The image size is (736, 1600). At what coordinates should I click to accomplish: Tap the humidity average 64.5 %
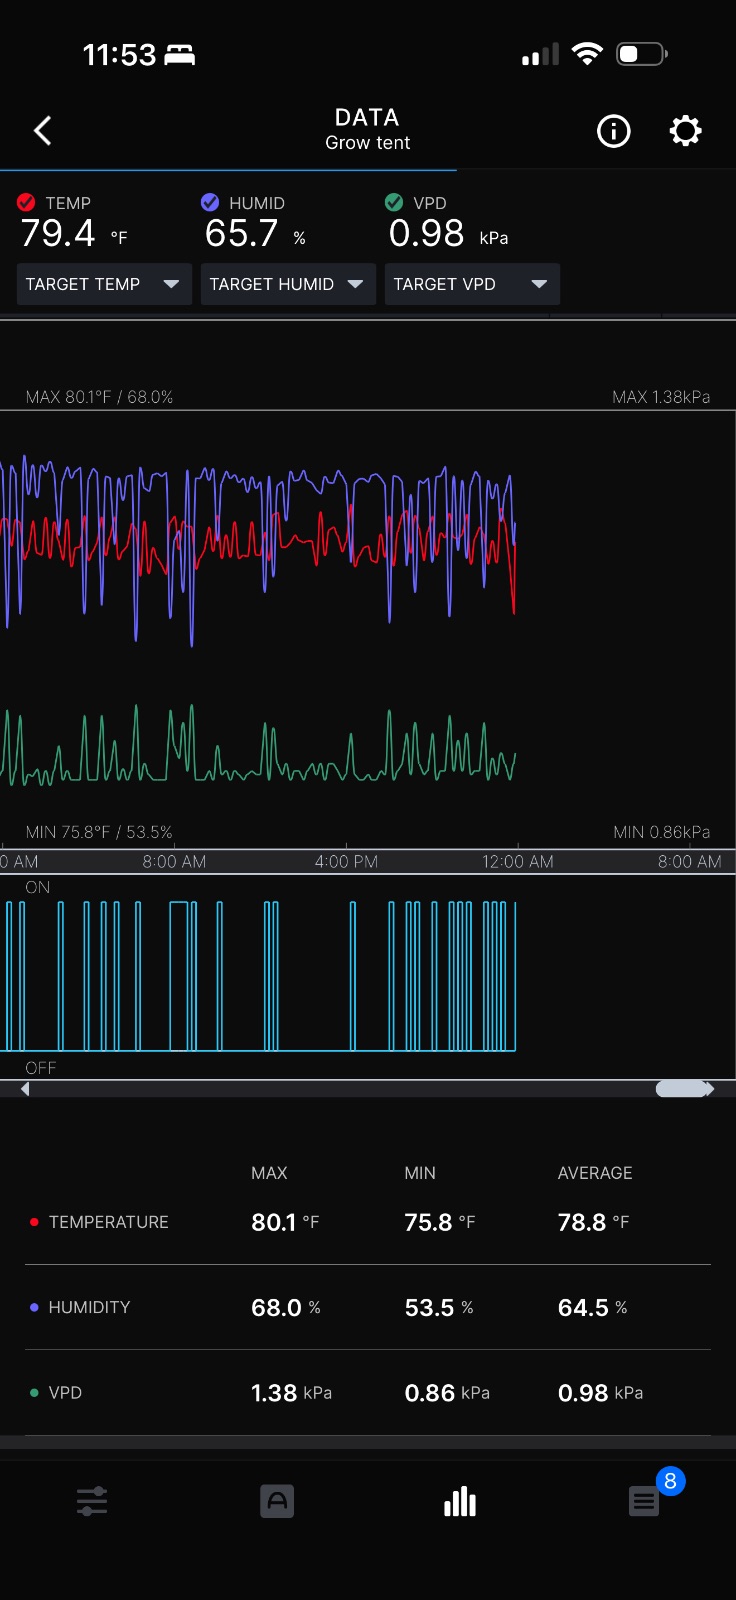pyautogui.click(x=592, y=1307)
